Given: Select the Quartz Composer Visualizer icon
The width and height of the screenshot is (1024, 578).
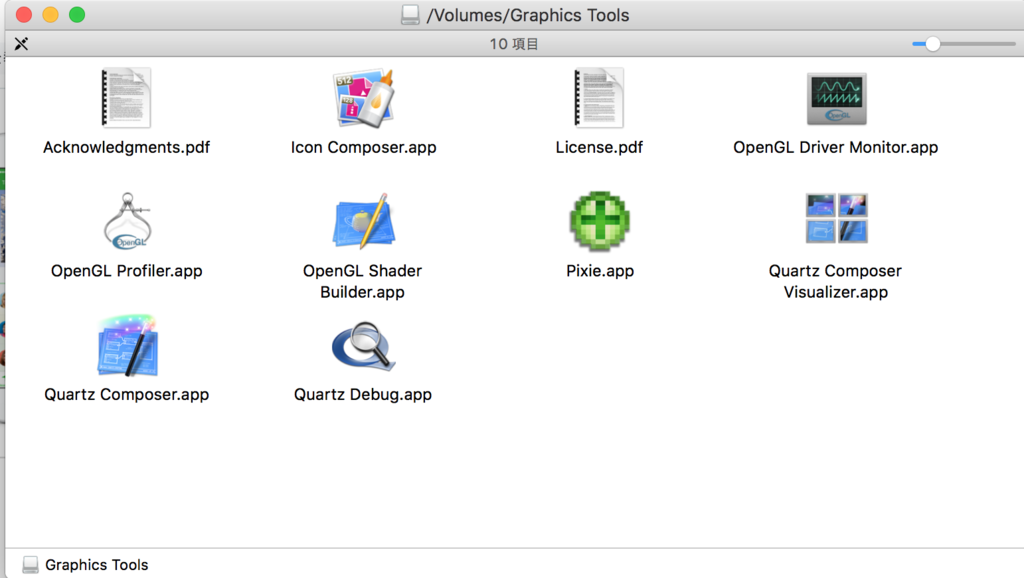Looking at the screenshot, I should [837, 218].
